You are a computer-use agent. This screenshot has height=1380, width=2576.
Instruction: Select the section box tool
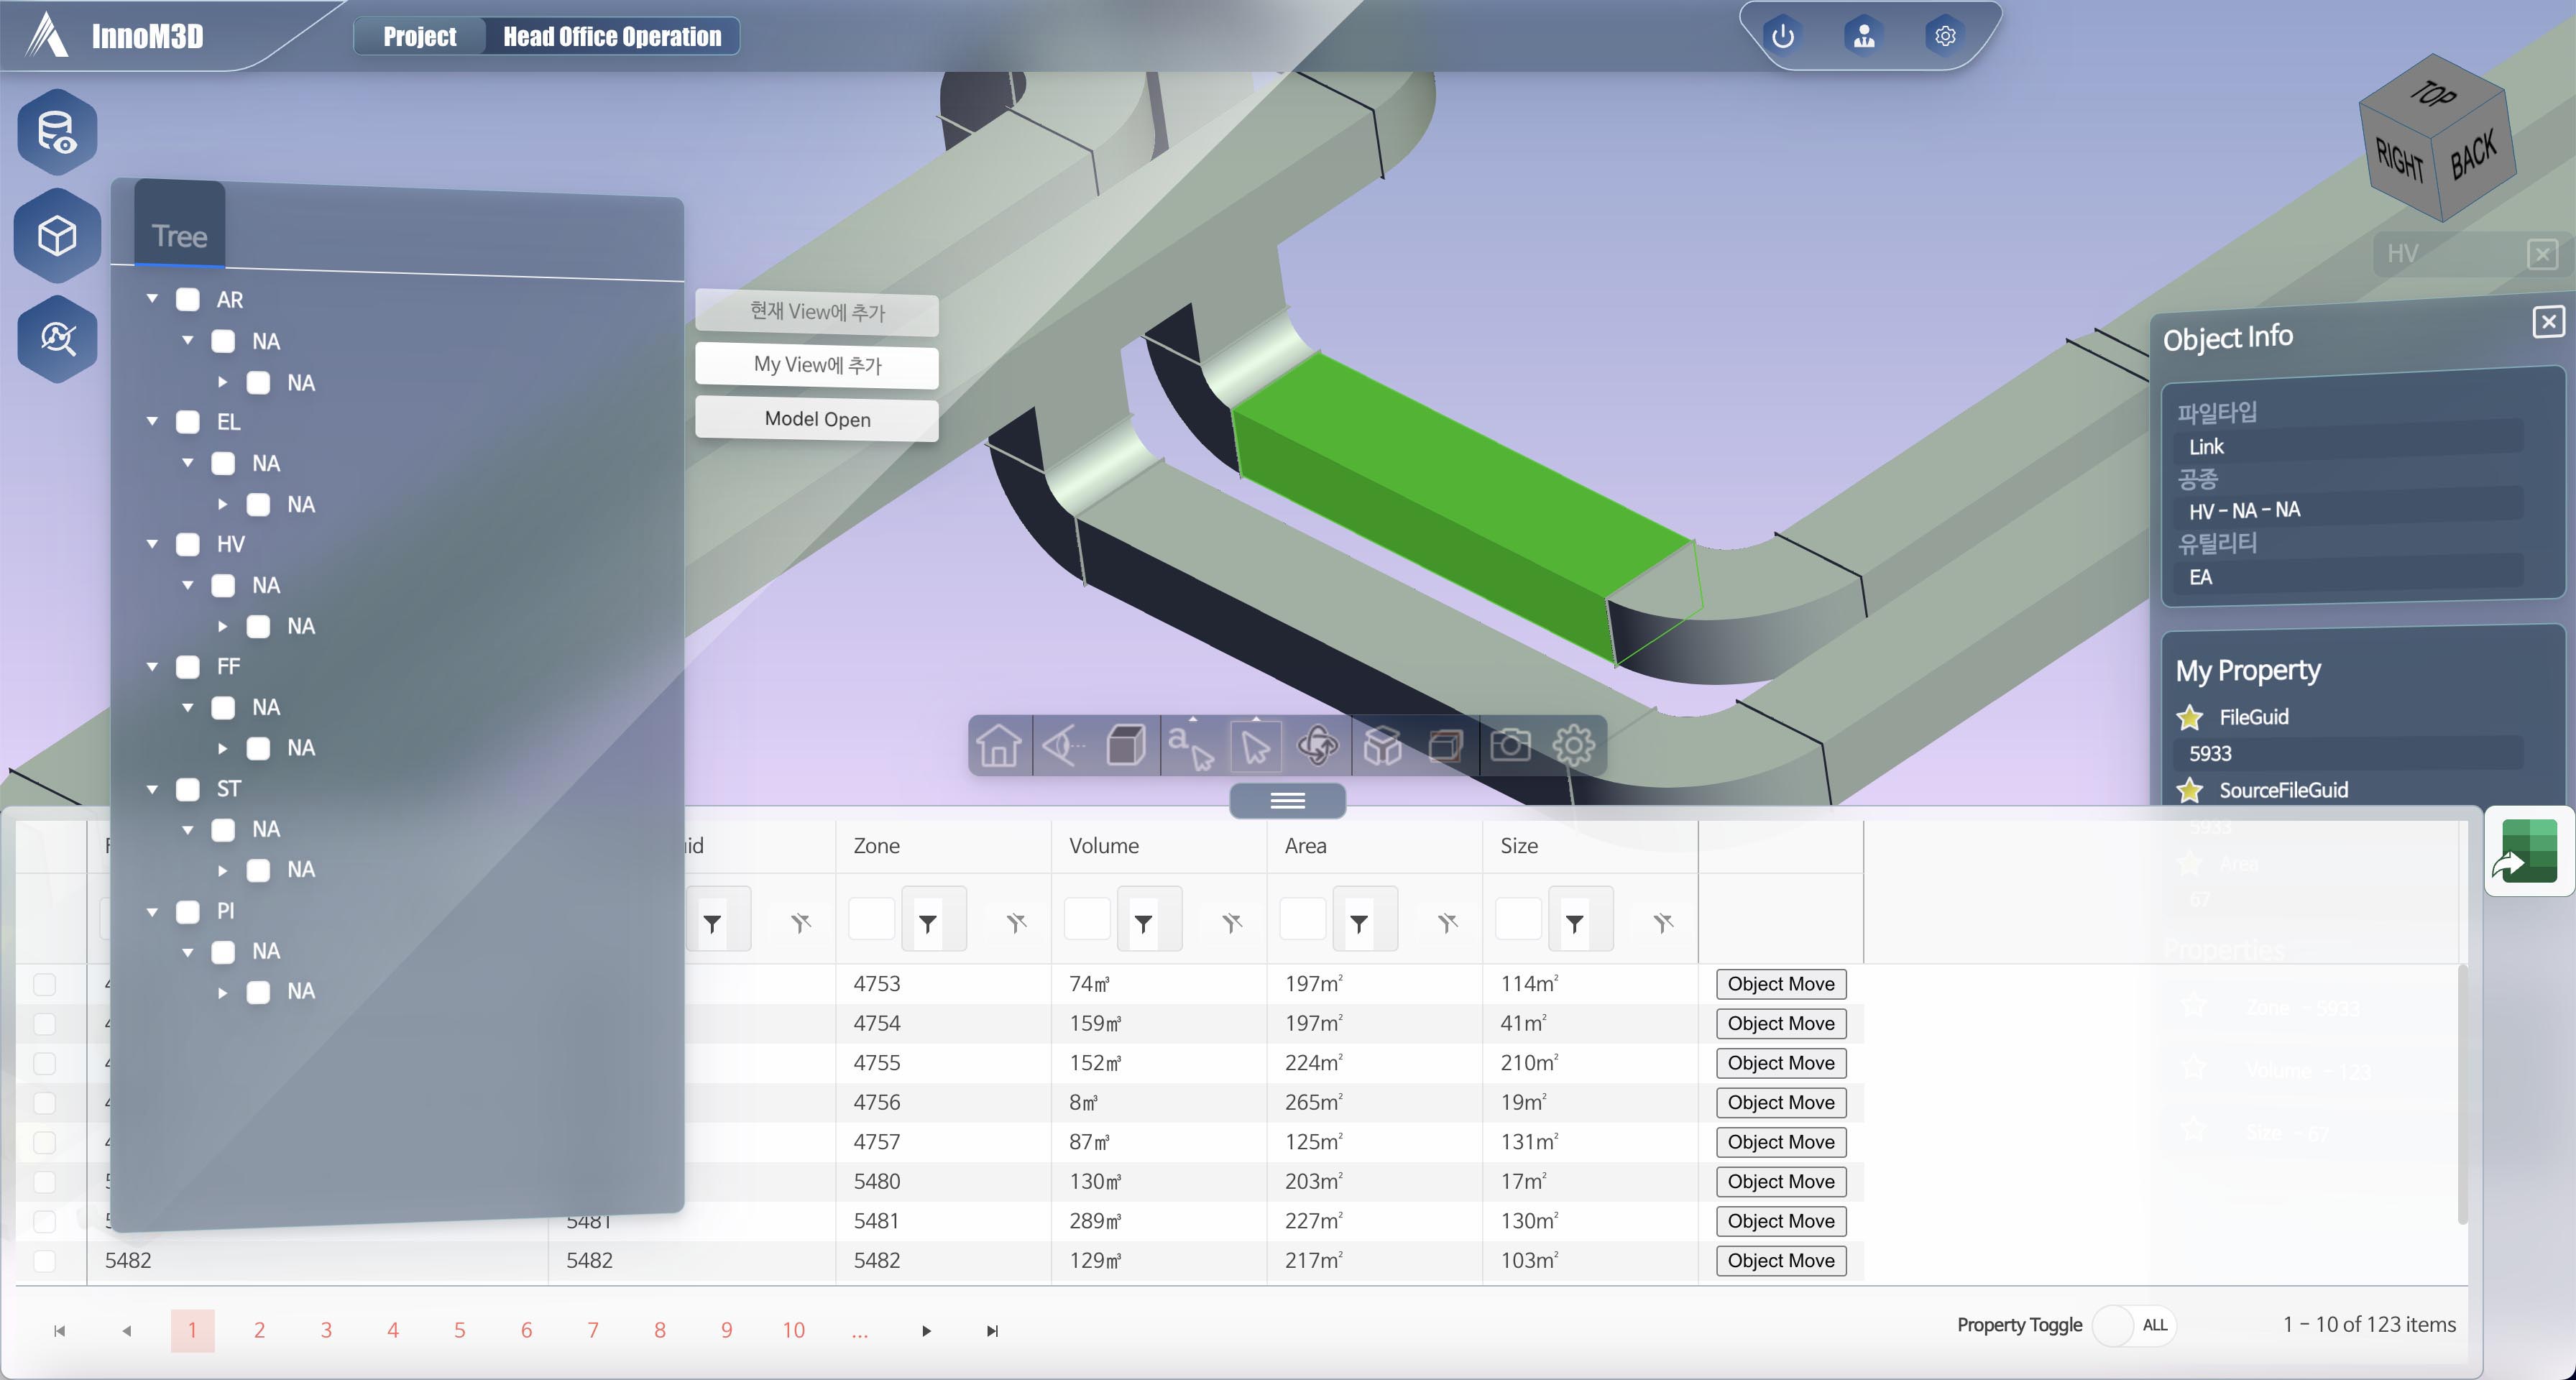click(1446, 746)
